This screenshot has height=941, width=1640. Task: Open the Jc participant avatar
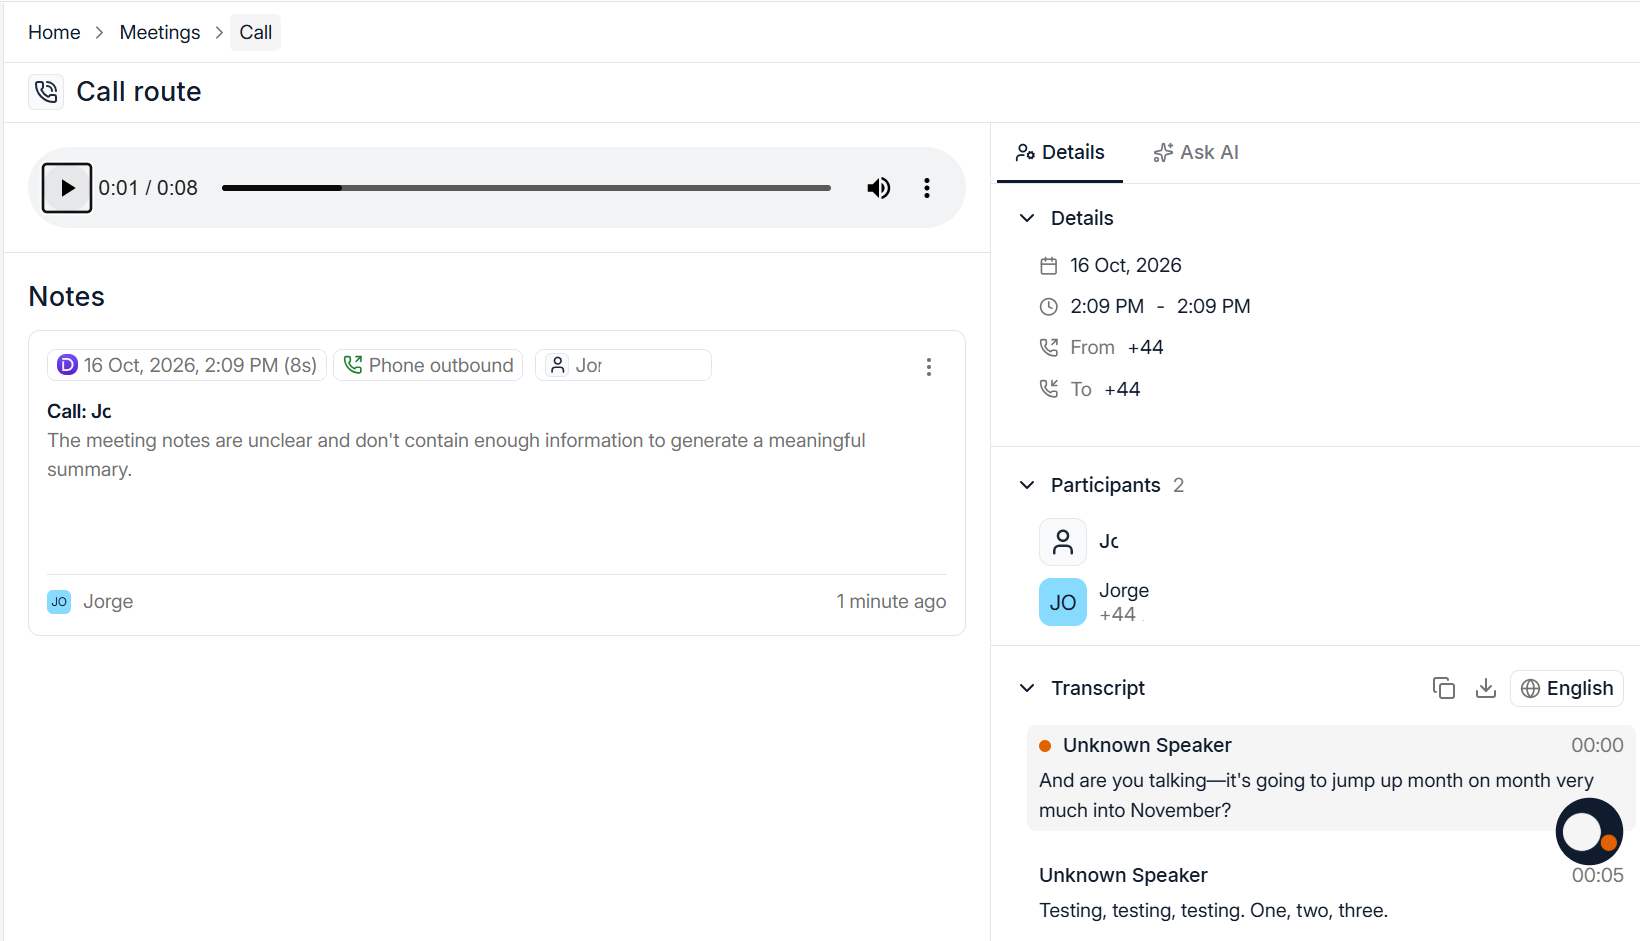(x=1063, y=542)
